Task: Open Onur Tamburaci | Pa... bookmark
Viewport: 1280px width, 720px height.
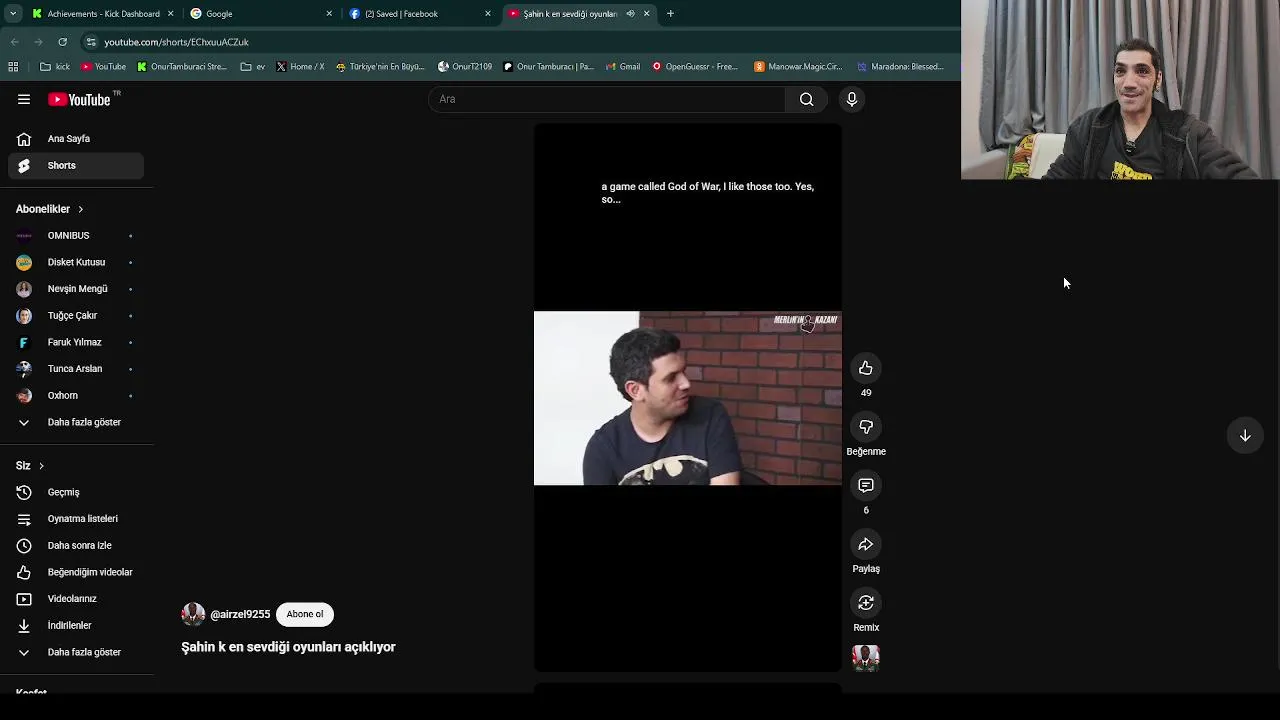Action: pyautogui.click(x=548, y=67)
